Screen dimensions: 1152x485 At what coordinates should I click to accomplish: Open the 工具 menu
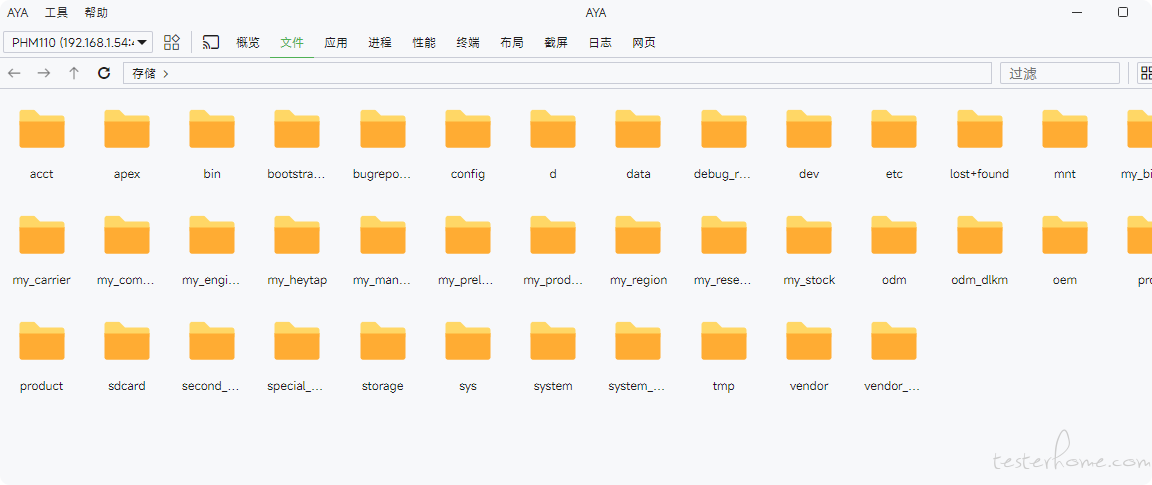coord(56,13)
